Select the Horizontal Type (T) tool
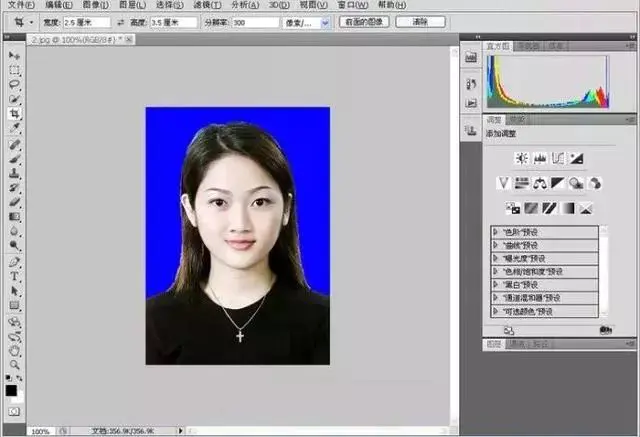Viewport: 640px width, 437px height. click(x=14, y=275)
